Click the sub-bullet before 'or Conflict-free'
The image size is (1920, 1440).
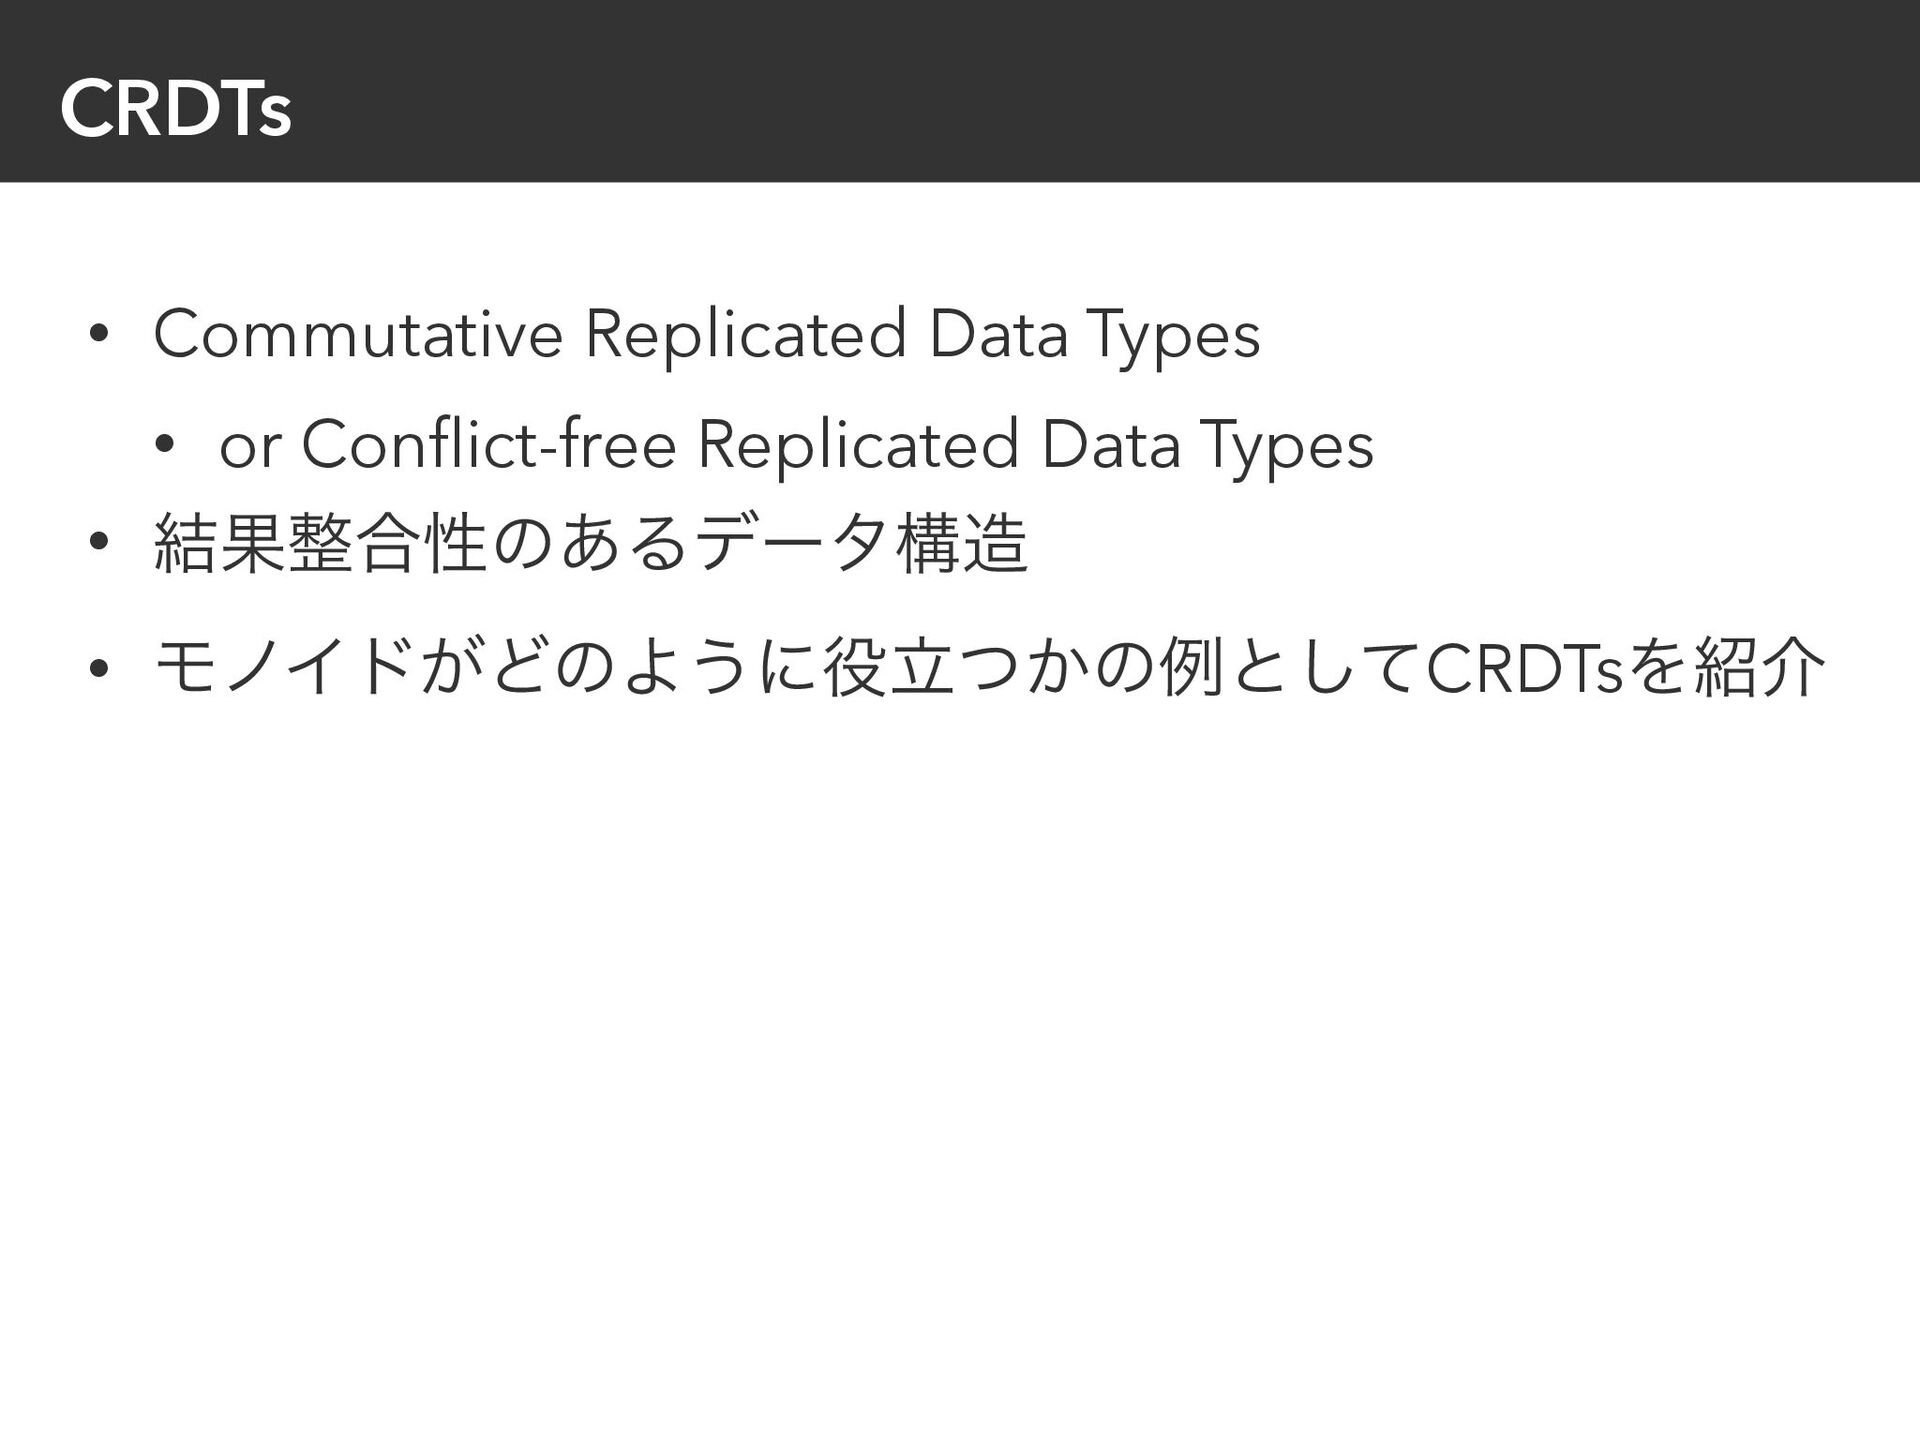163,447
